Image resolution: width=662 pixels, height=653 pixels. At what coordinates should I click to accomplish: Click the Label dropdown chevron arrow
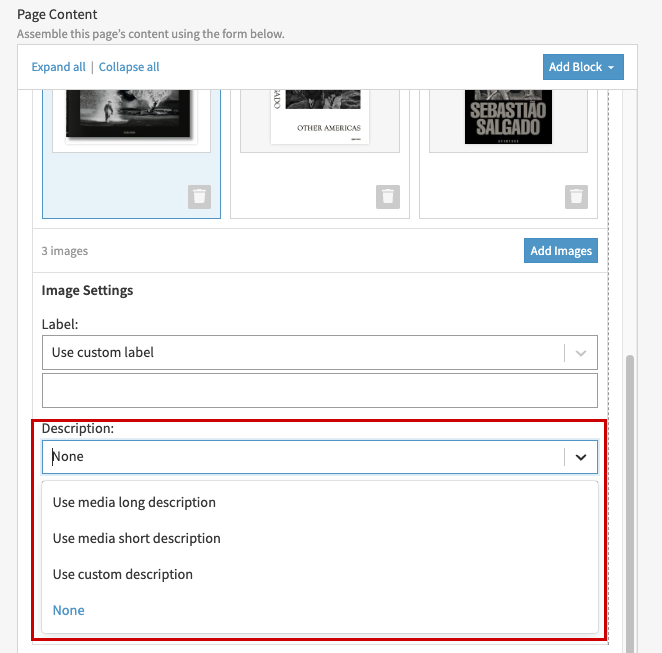581,353
